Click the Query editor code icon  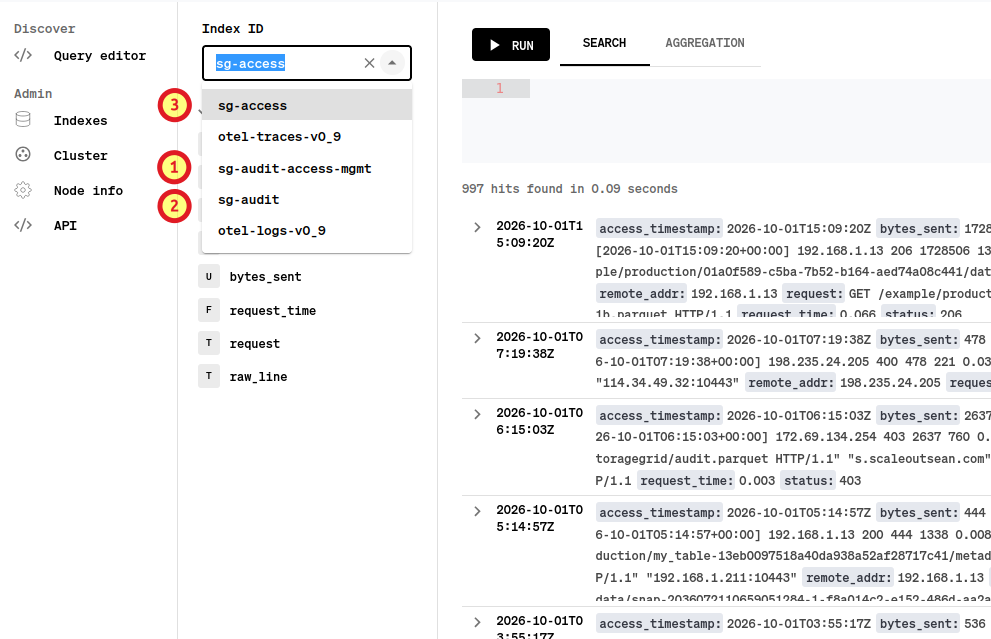click(23, 56)
